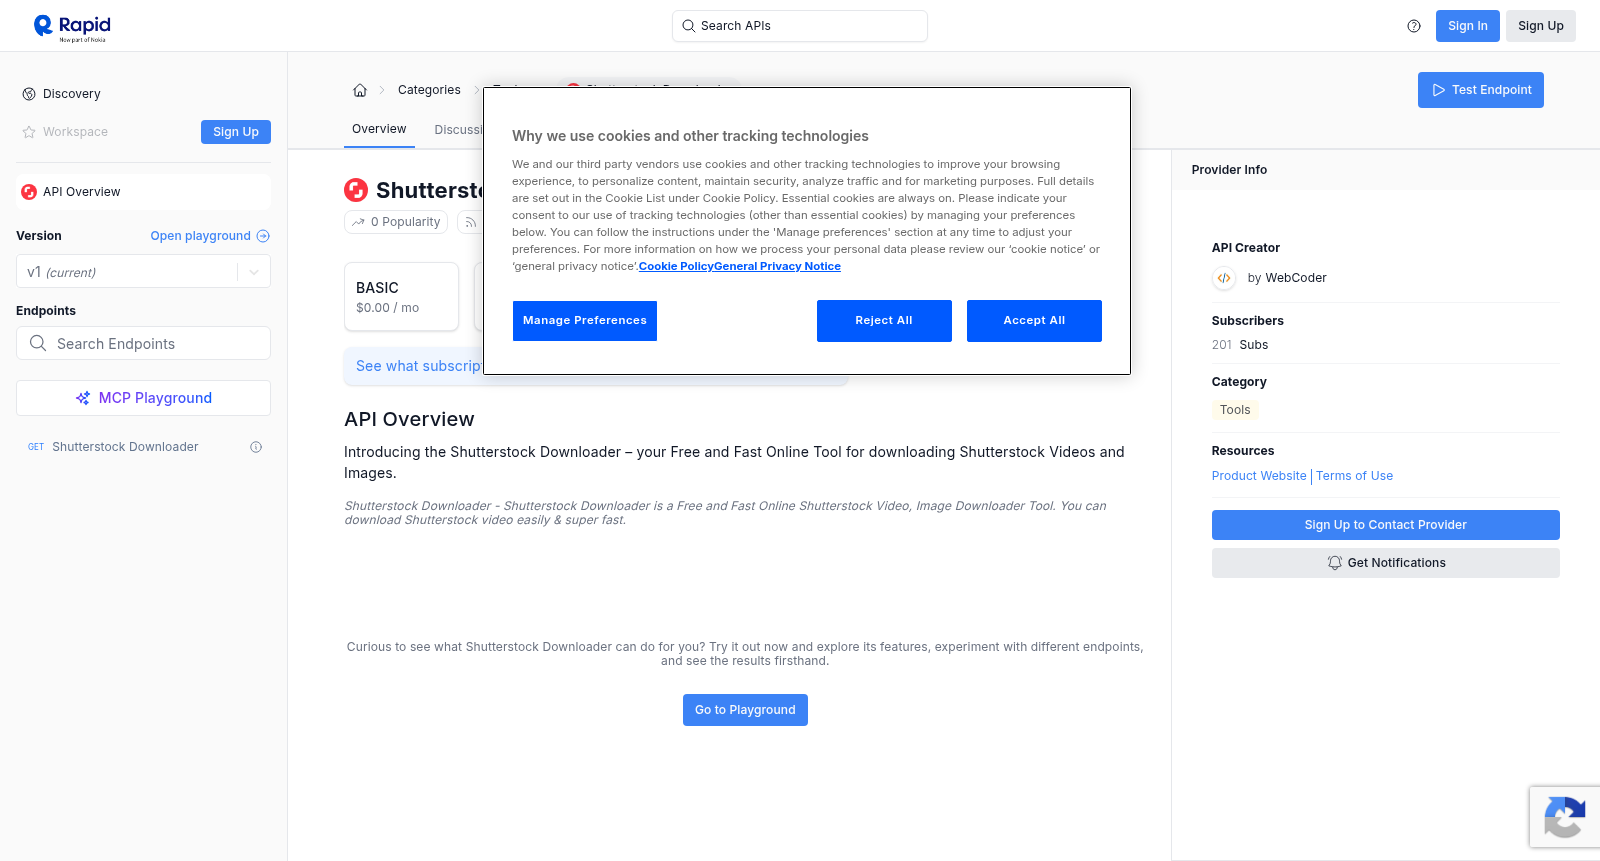The height and width of the screenshot is (861, 1600).
Task: Open Manage Preferences for cookies
Action: (585, 321)
